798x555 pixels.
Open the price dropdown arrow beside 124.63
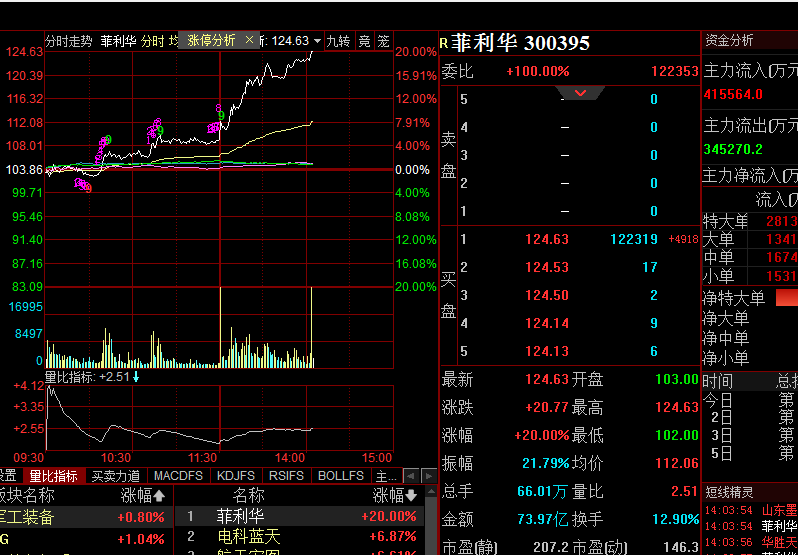[x=318, y=41]
